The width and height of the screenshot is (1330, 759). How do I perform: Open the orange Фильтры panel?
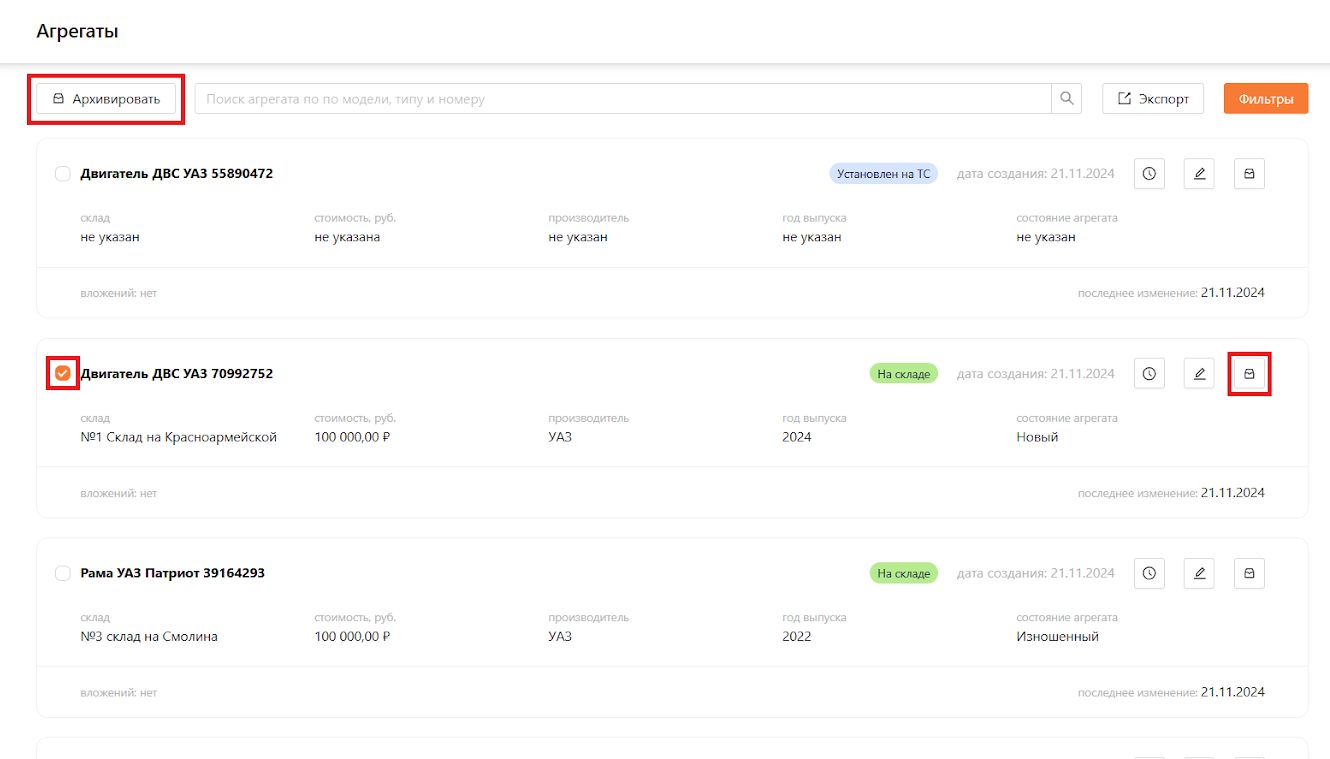(x=1266, y=98)
